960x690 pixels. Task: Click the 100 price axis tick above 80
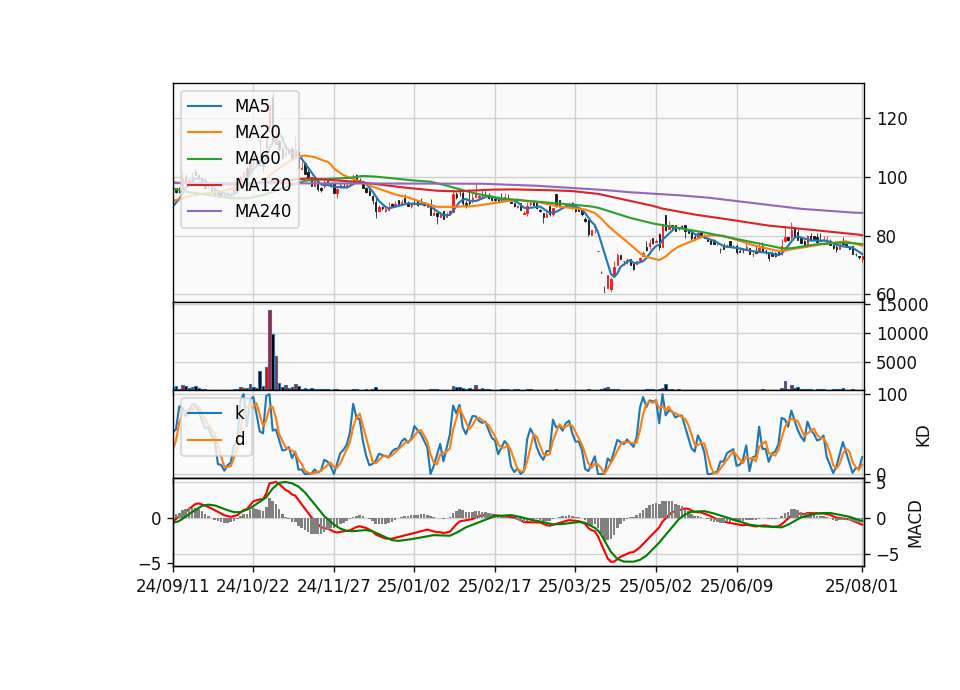(x=892, y=178)
